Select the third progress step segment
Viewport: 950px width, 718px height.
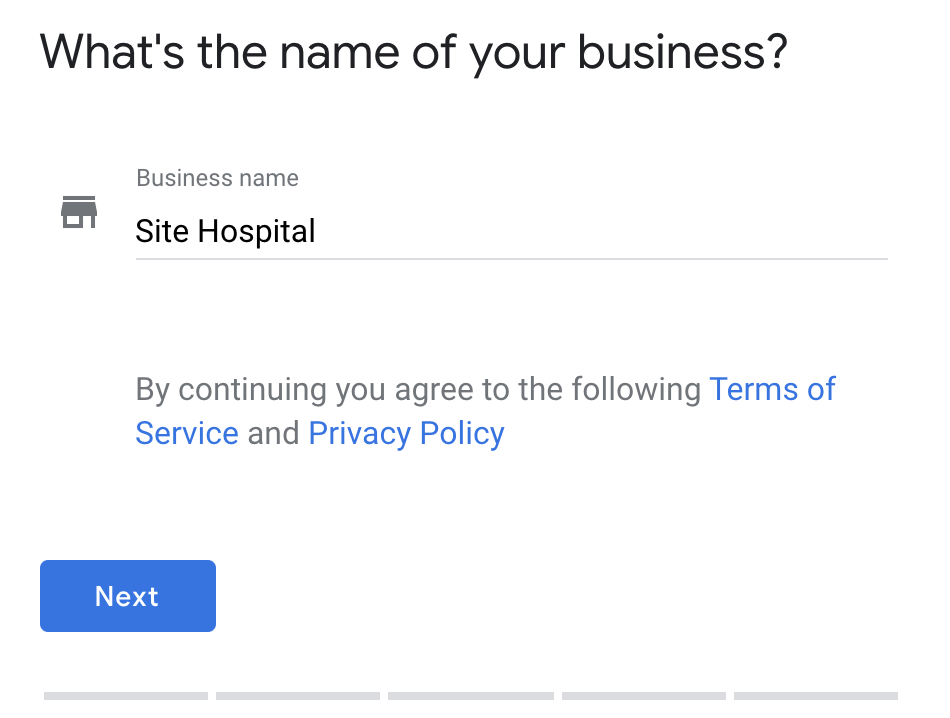click(470, 696)
